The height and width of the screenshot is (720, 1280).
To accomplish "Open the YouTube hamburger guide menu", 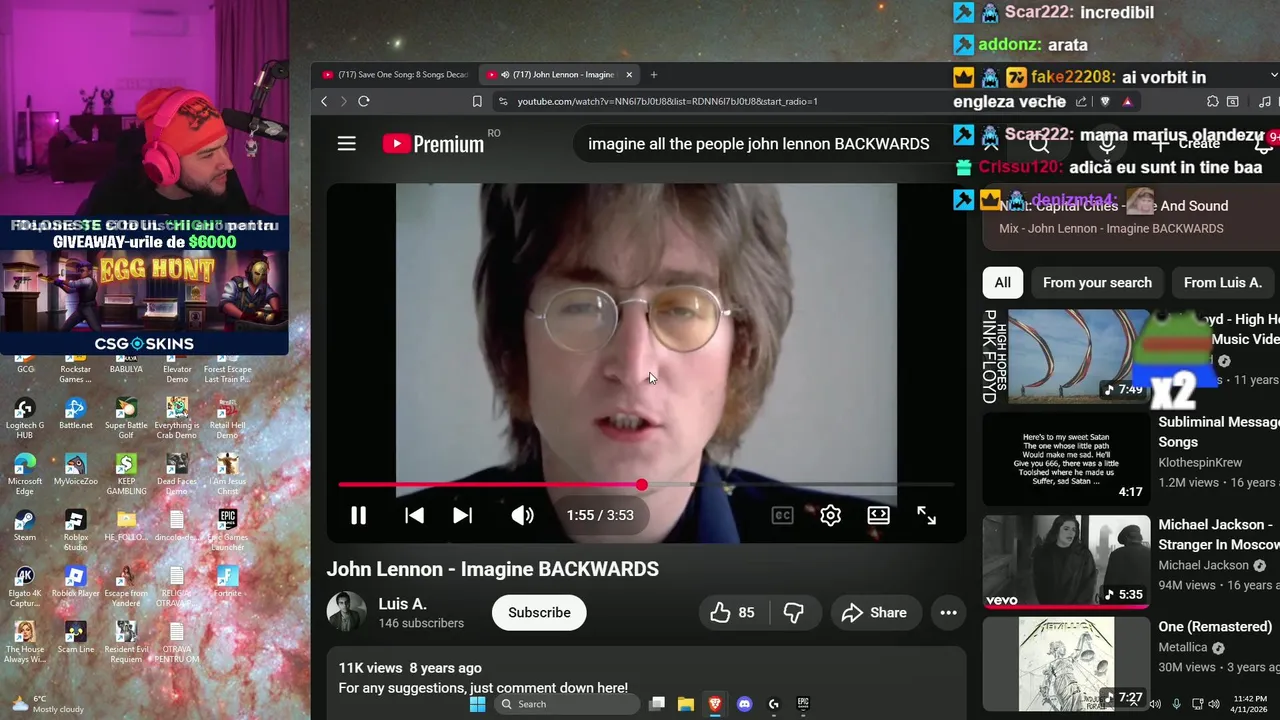I will [346, 144].
